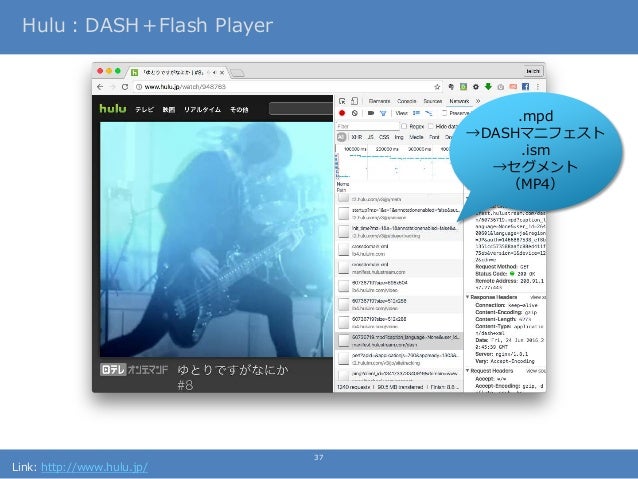Screen dimensions: 638x479
Task: Click the Hulu favicon on the tab
Action: (134, 72)
